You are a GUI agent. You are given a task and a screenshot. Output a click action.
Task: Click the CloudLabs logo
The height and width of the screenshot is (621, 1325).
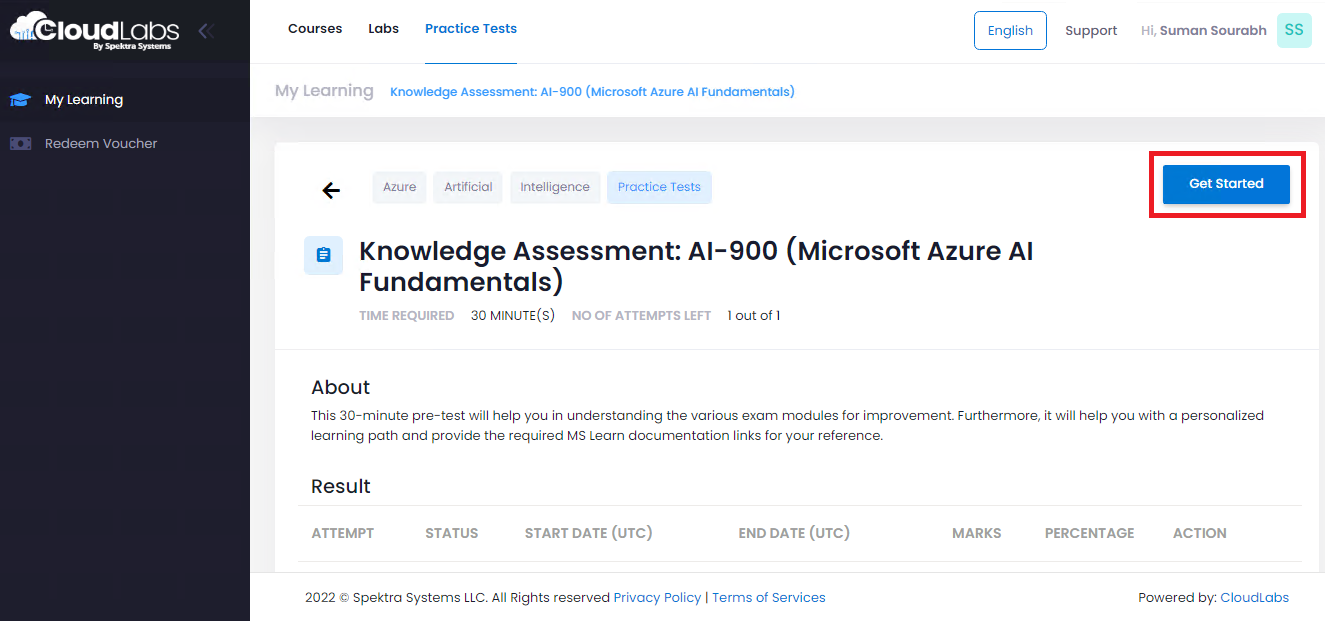pos(95,30)
